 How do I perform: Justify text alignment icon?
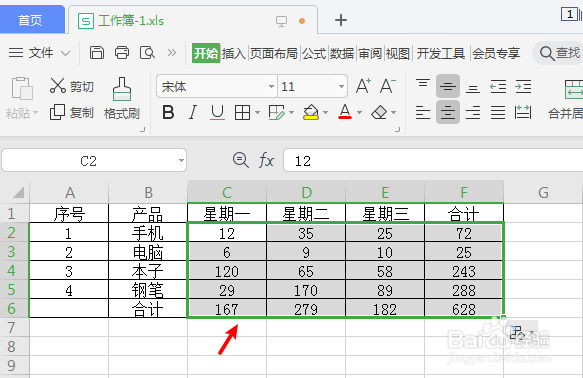coord(498,112)
